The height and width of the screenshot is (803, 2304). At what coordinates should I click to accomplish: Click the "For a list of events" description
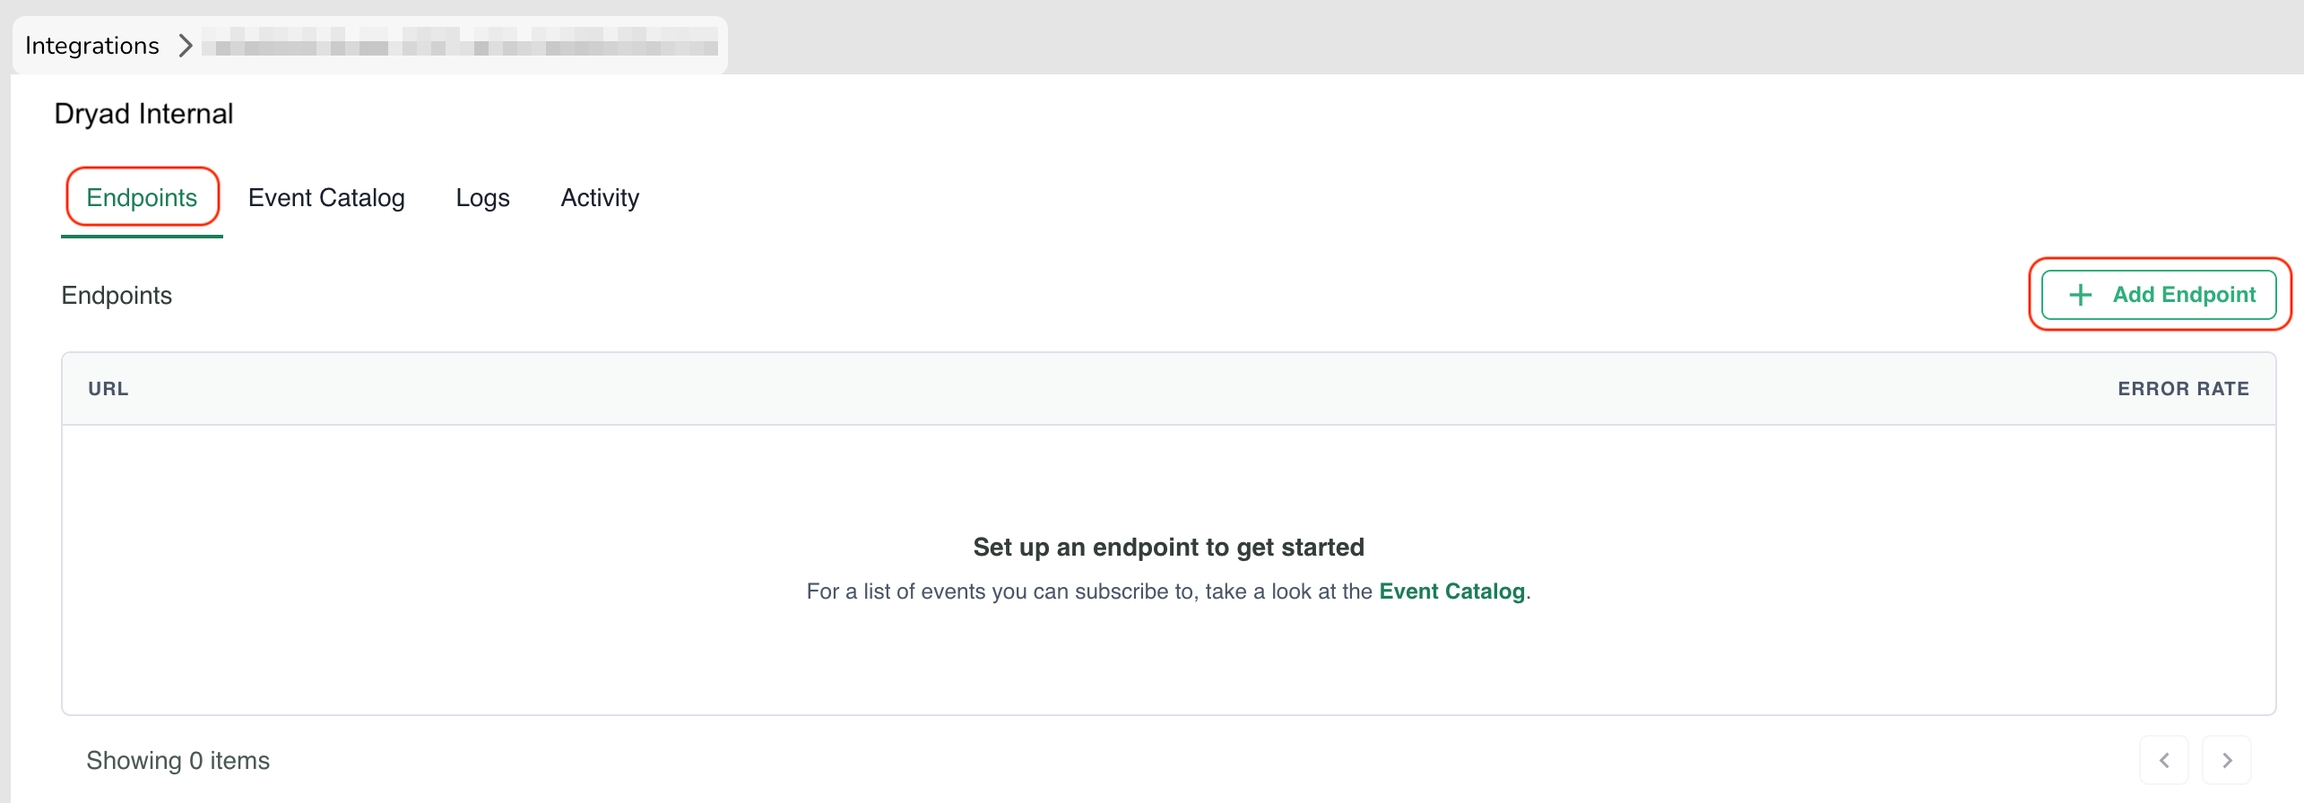click(1090, 591)
